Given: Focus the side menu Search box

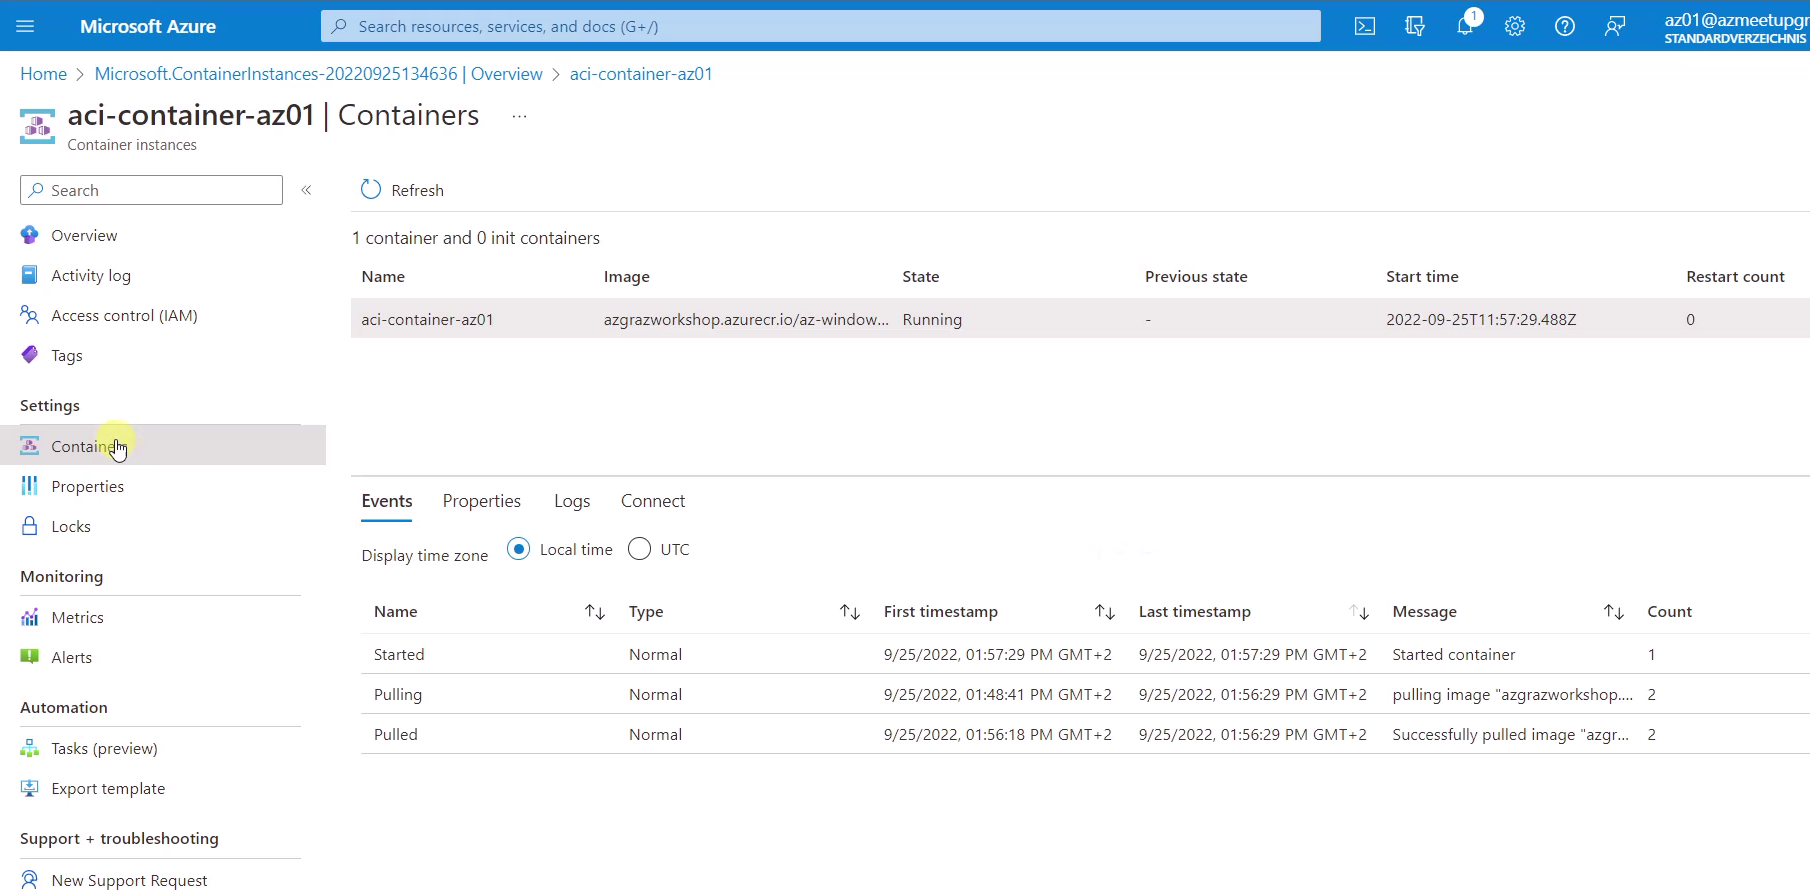Looking at the screenshot, I should coord(151,190).
